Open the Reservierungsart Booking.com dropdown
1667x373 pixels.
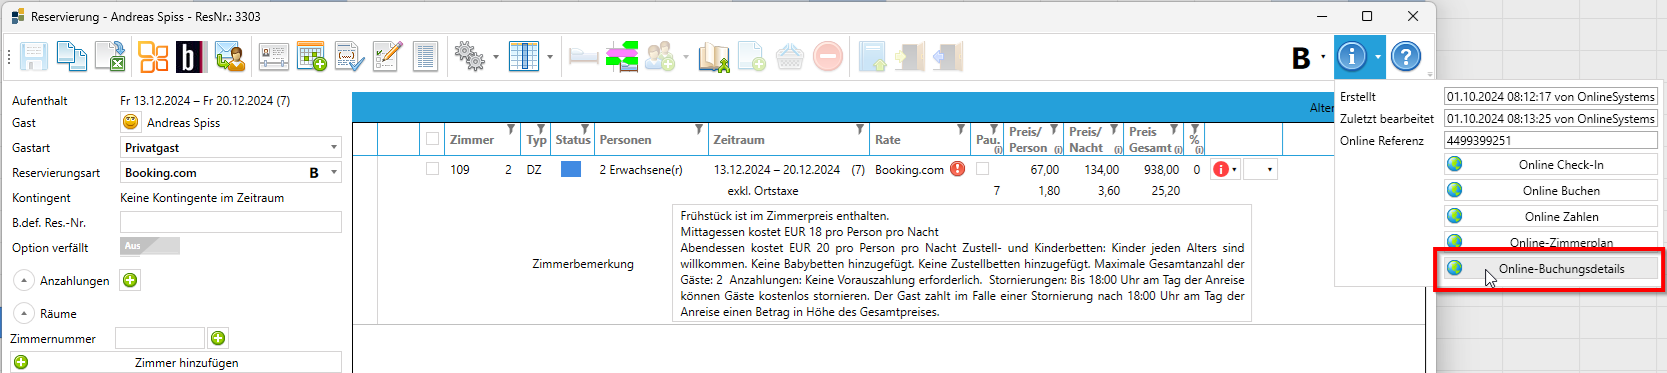(x=333, y=172)
